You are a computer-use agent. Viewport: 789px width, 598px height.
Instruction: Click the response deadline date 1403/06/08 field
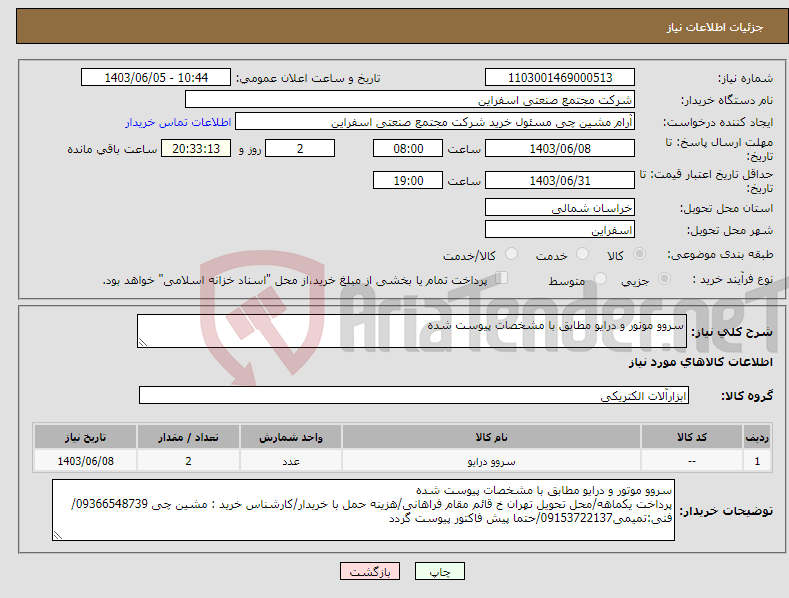(560, 148)
